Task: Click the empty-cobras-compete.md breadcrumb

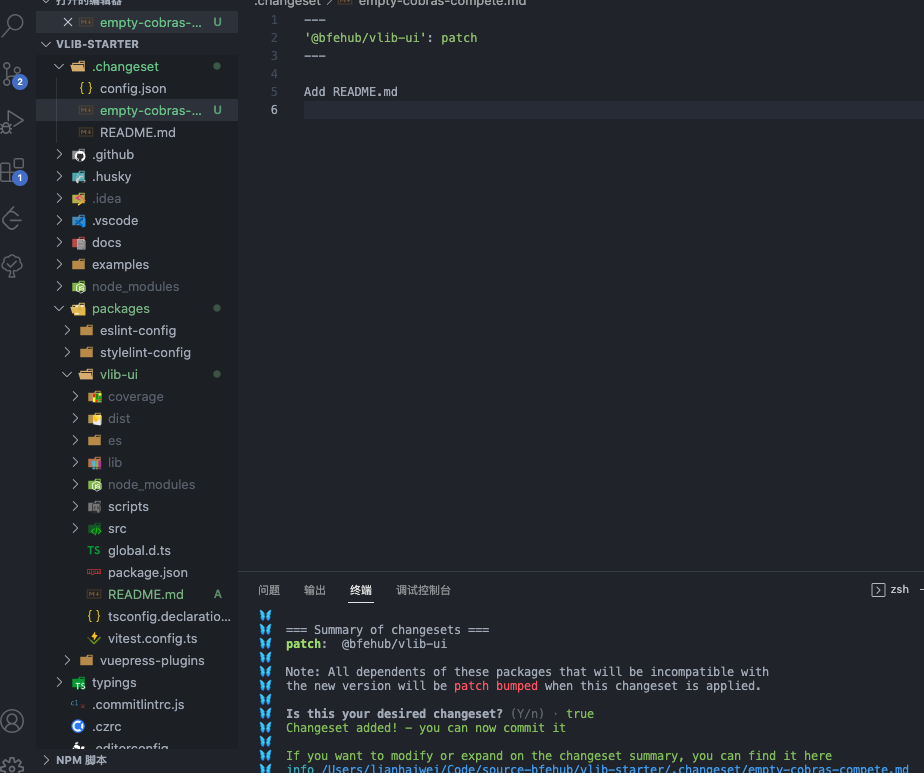Action: (443, 3)
